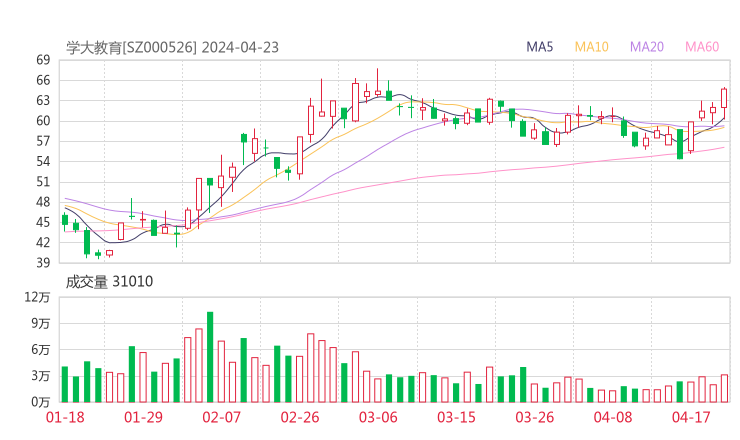Click the 12万 volume axis label
The height and width of the screenshot is (440, 740).
(37, 297)
